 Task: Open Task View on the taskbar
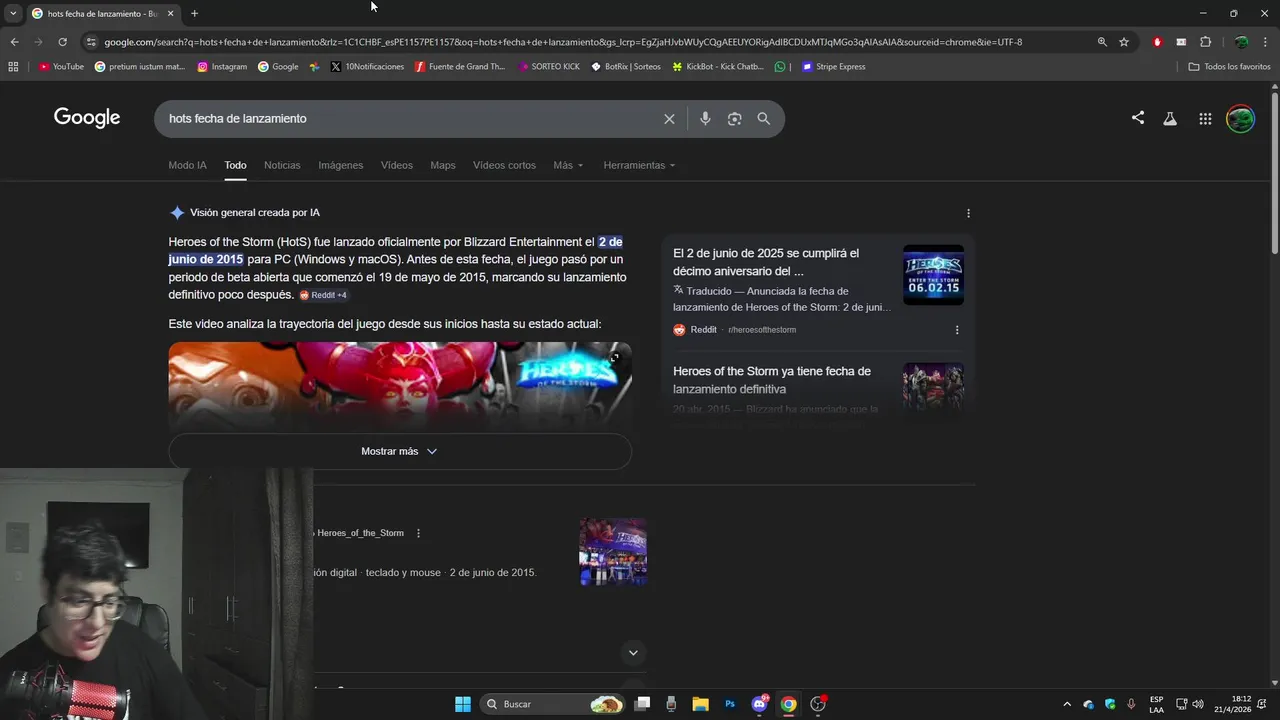pos(642,704)
